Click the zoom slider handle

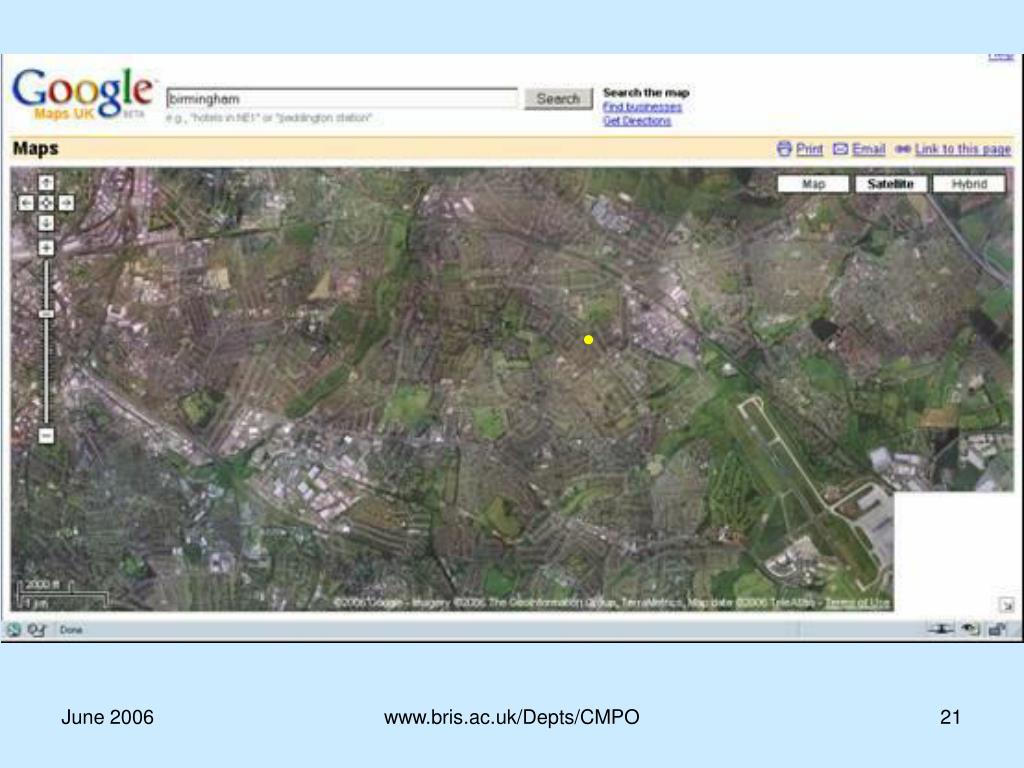click(x=46, y=314)
